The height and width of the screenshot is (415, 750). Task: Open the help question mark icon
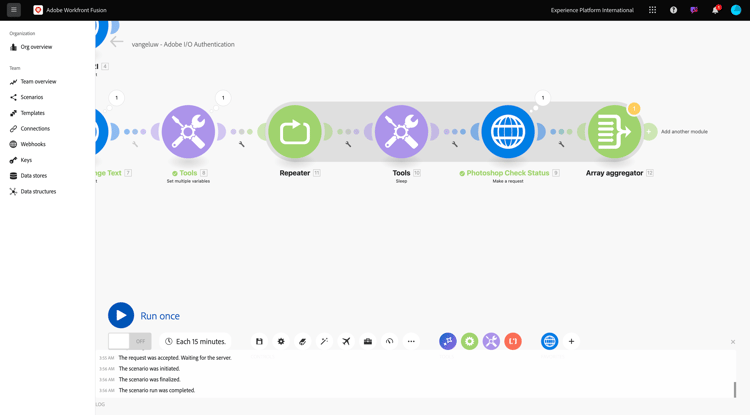point(673,10)
